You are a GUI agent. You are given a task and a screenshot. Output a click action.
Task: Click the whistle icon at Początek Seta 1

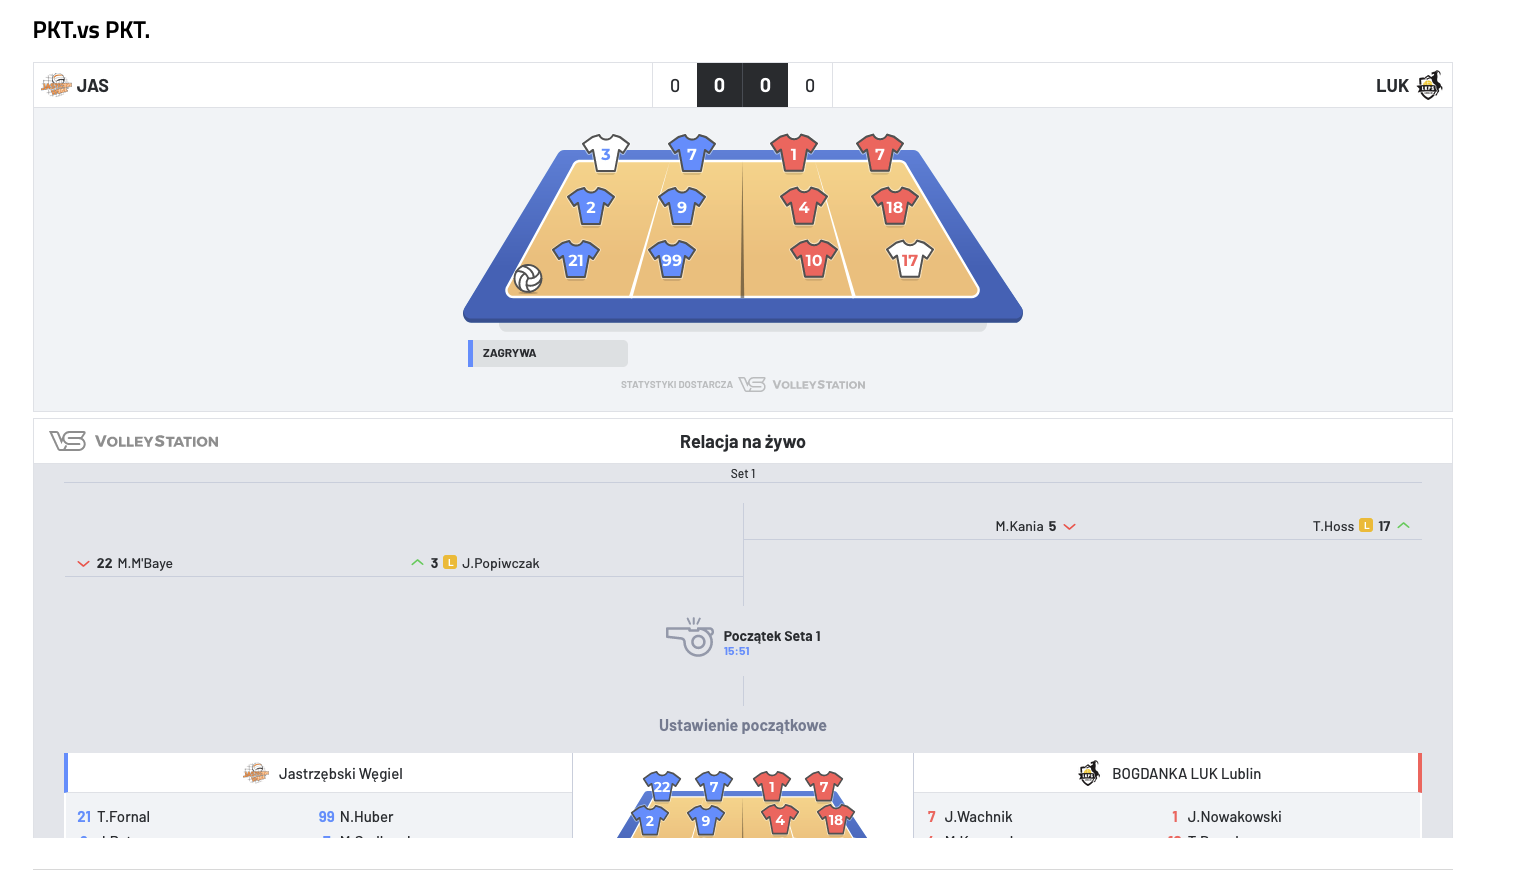pos(689,637)
